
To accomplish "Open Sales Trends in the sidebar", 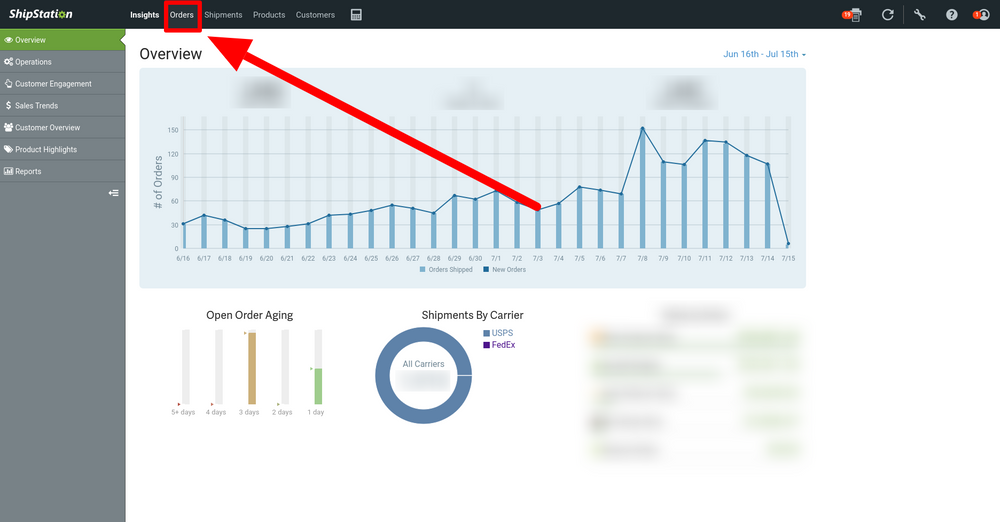I will click(x=62, y=105).
